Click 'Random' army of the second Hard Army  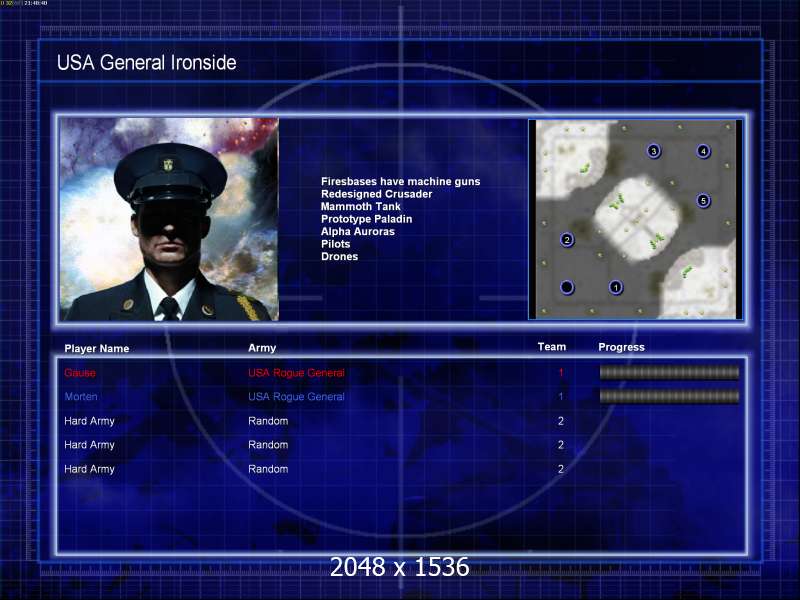pos(268,445)
